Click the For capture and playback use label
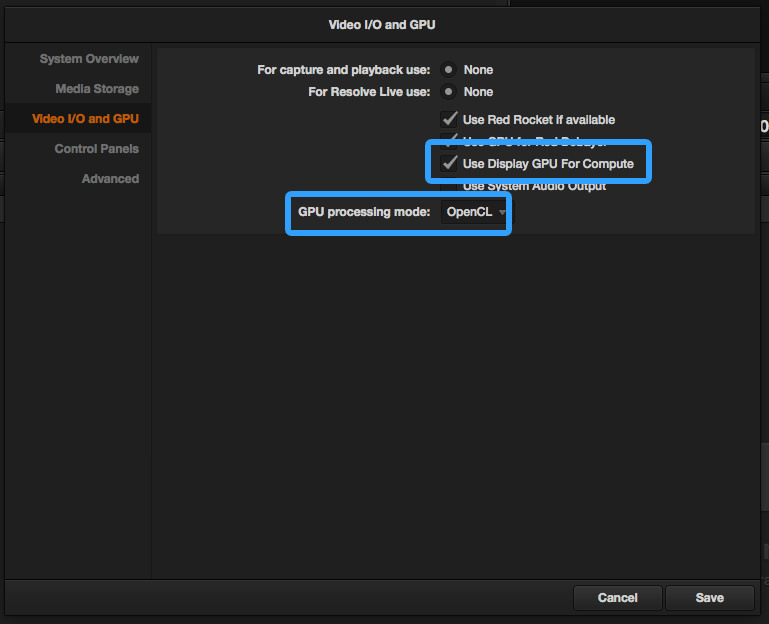Image resolution: width=769 pixels, height=624 pixels. [343, 70]
